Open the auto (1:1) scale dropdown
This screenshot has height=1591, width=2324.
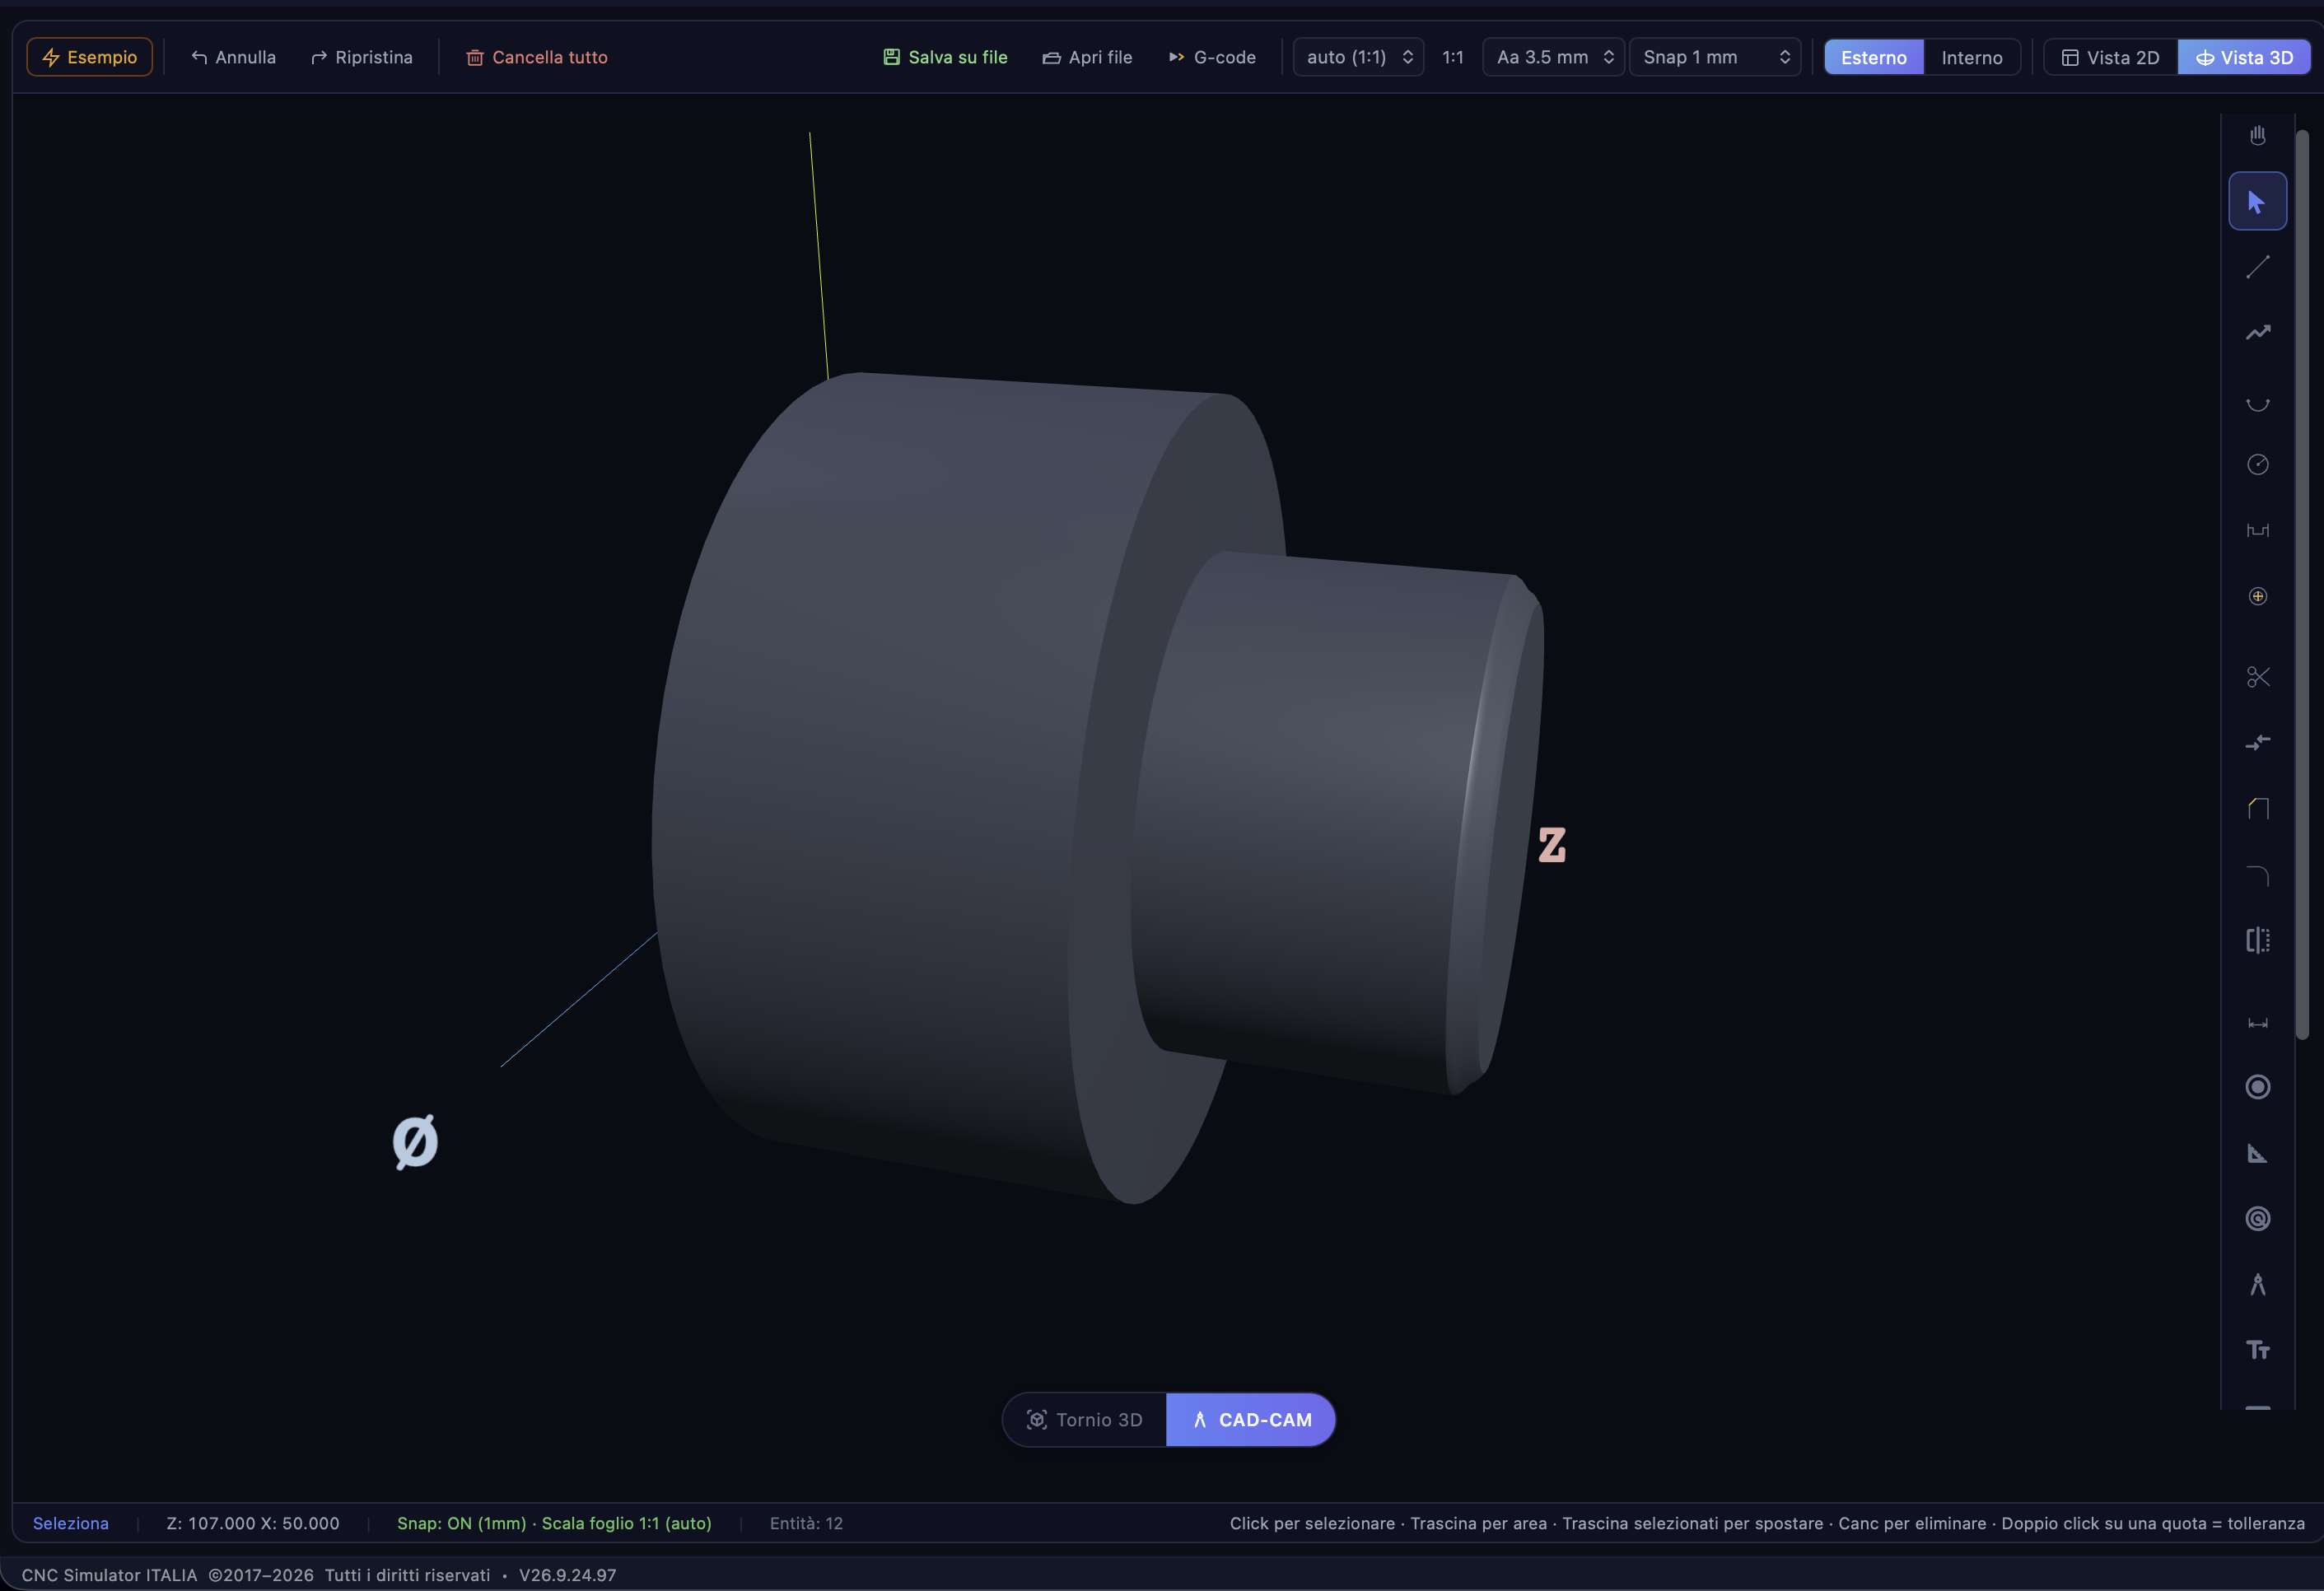coord(1358,57)
